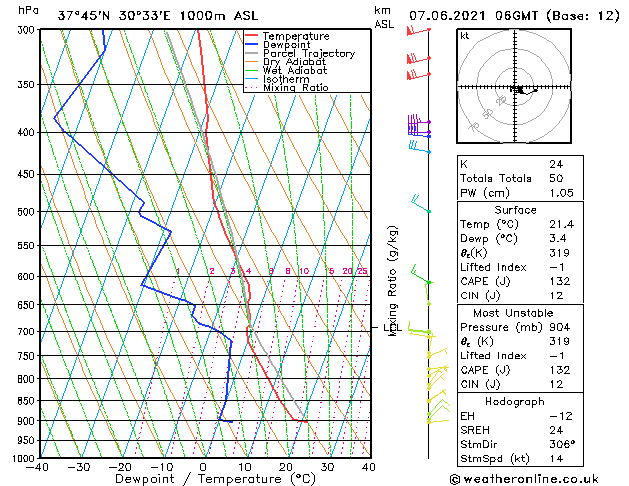
Task: Click the hodograph circle center
Action: (515, 87)
